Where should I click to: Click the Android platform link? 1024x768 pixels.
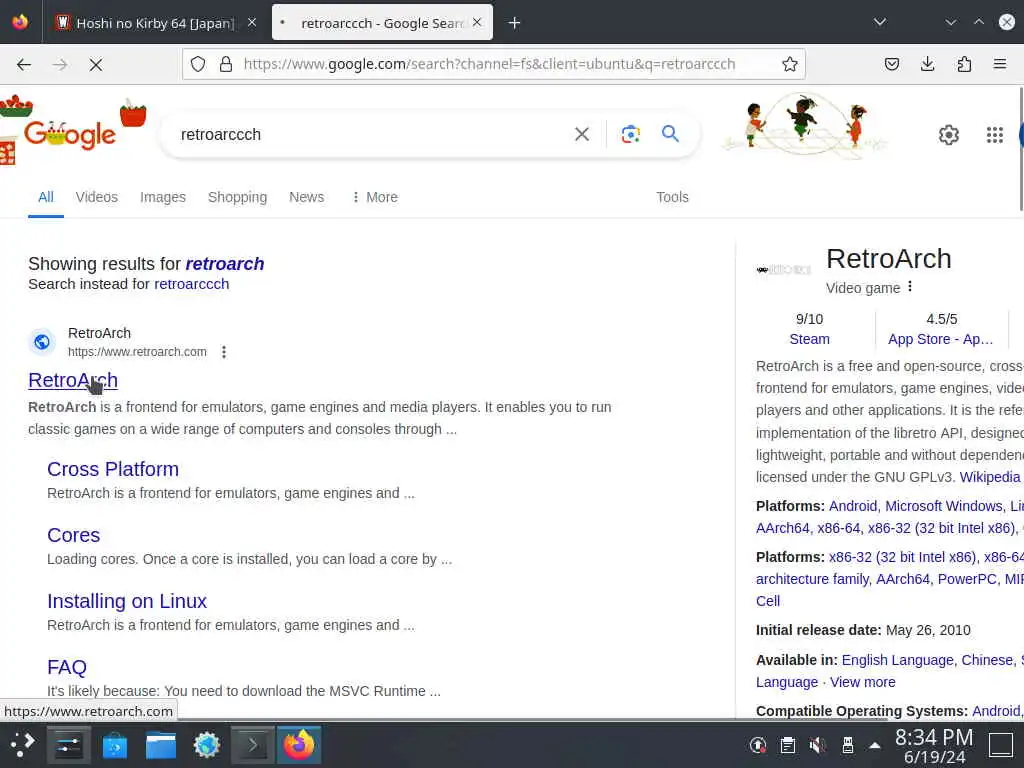pos(853,506)
